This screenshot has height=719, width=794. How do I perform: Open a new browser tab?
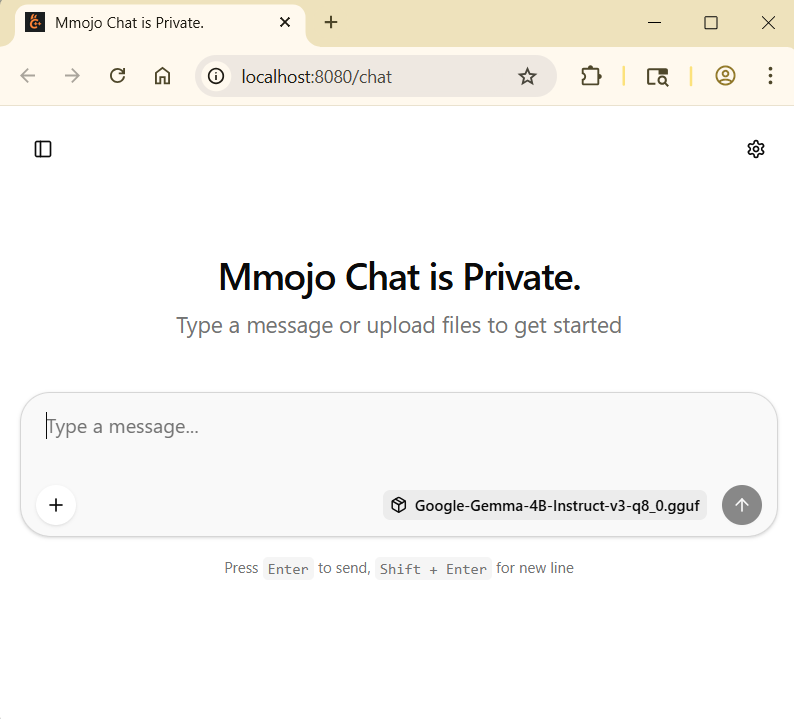(331, 22)
